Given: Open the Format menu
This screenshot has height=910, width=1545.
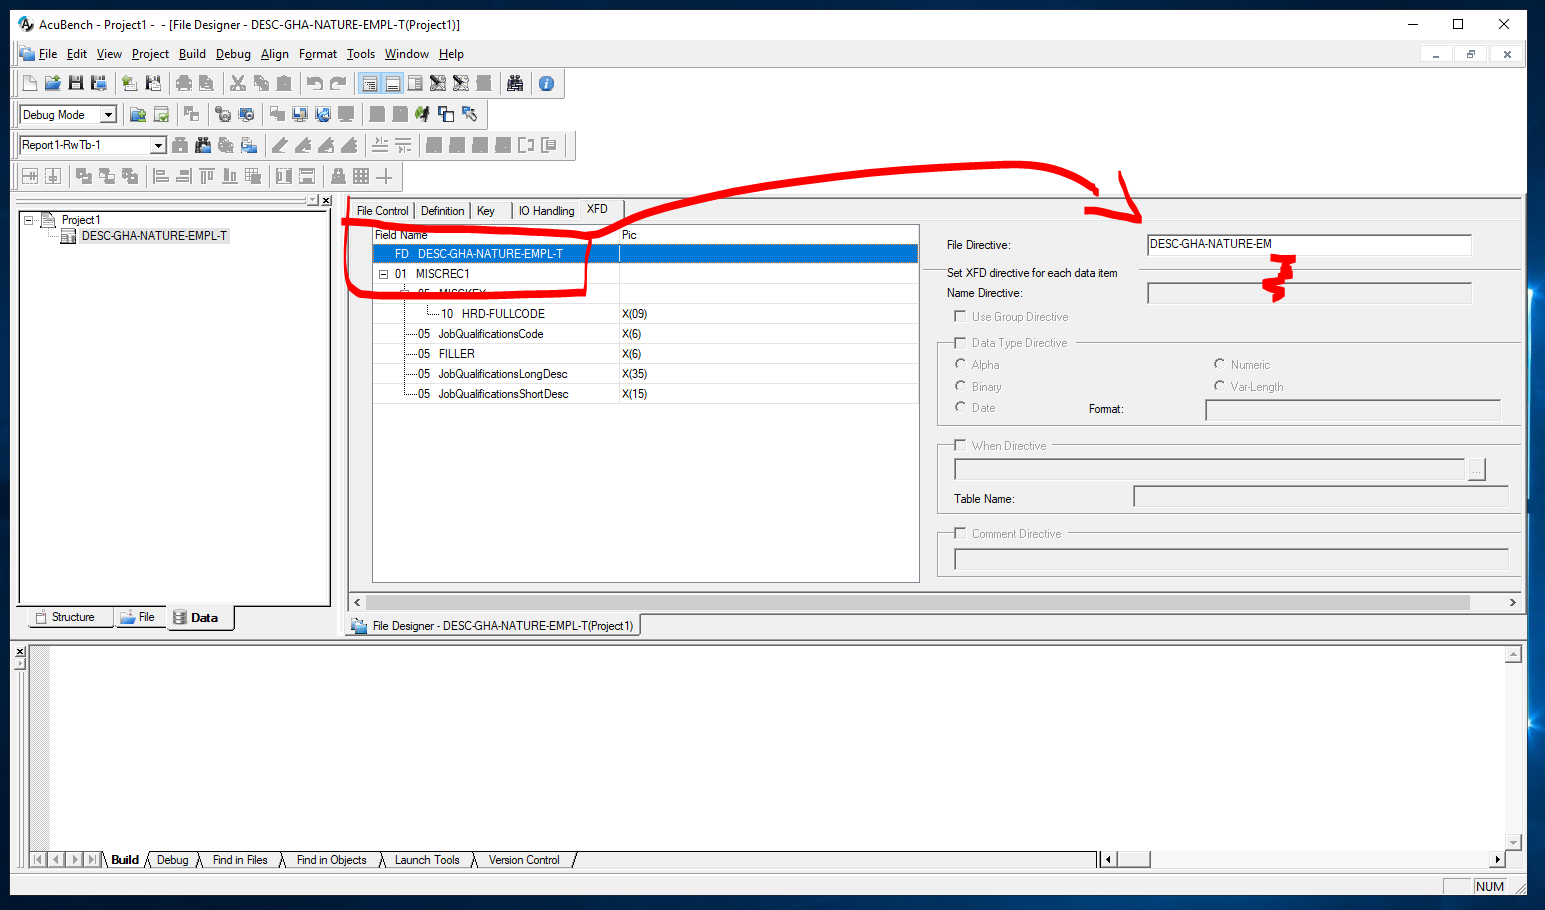Looking at the screenshot, I should coord(317,54).
